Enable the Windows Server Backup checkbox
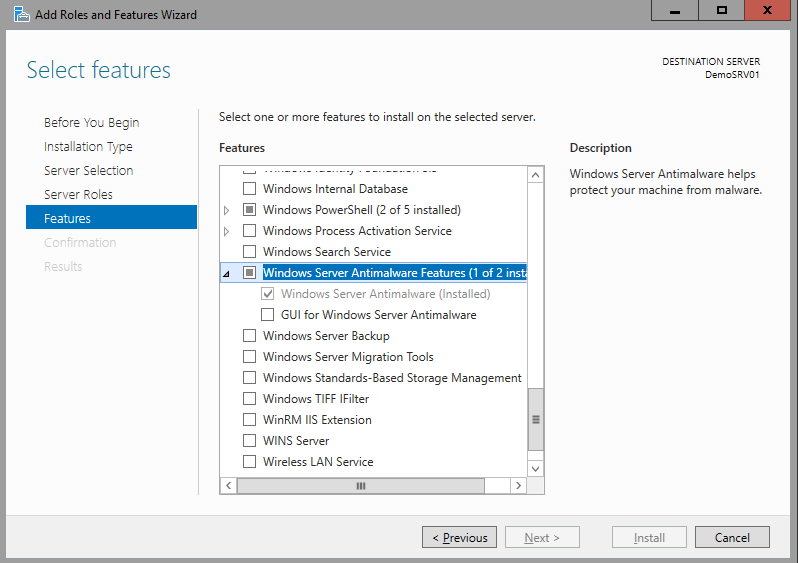 coord(249,335)
